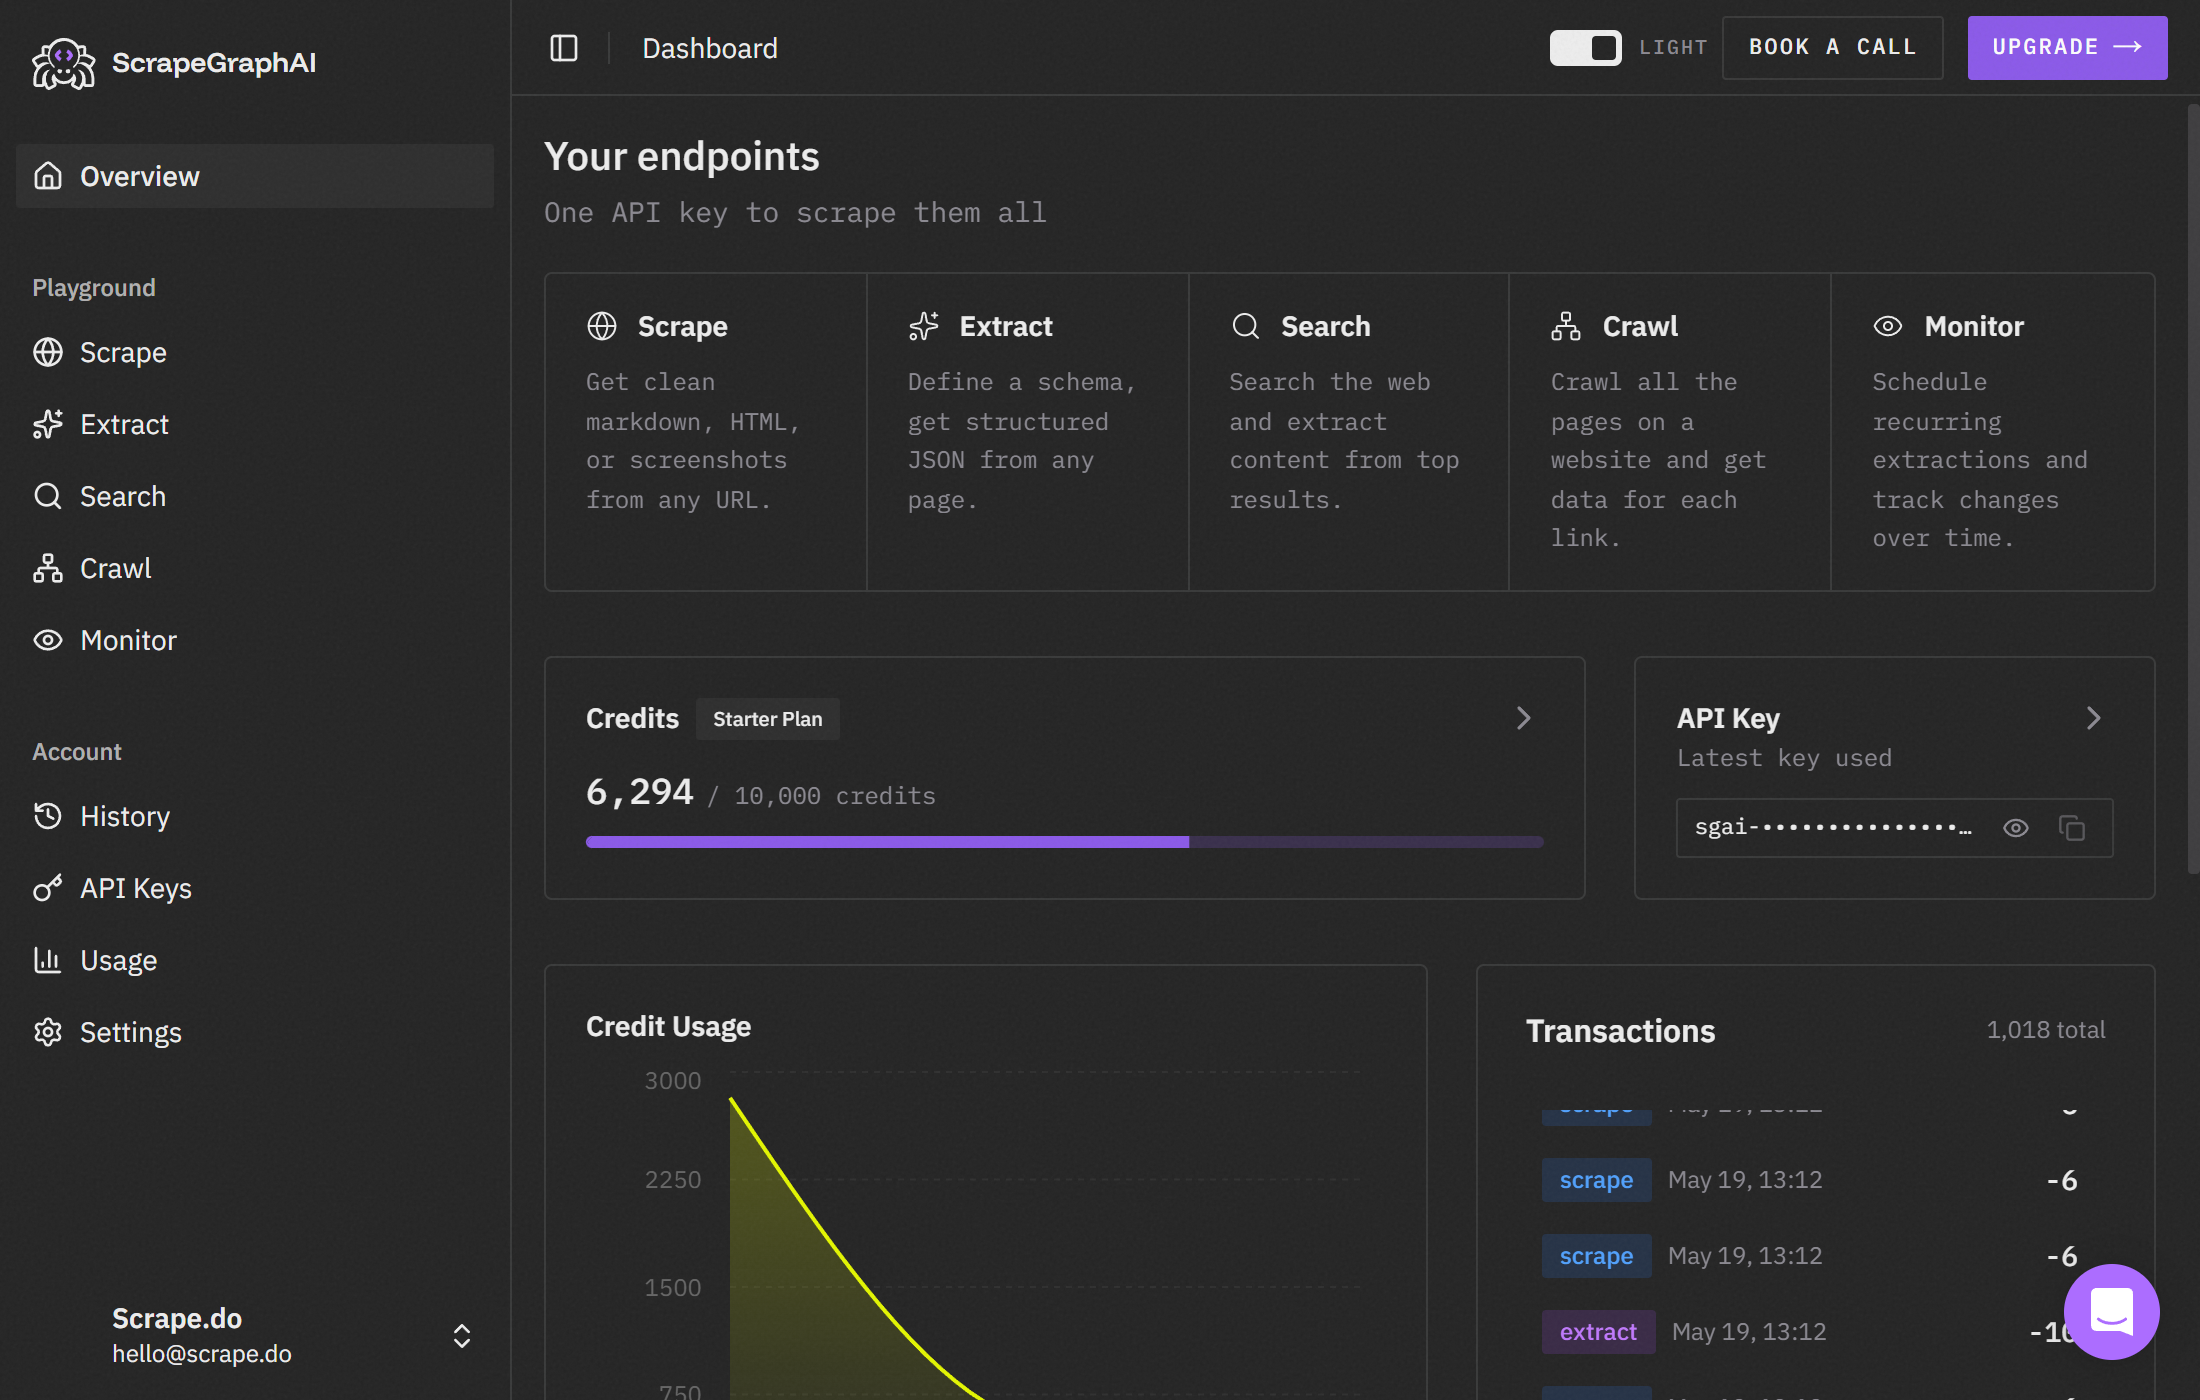The image size is (2200, 1400).
Task: Click the Search magnifier icon in sidebar
Action: tap(48, 496)
